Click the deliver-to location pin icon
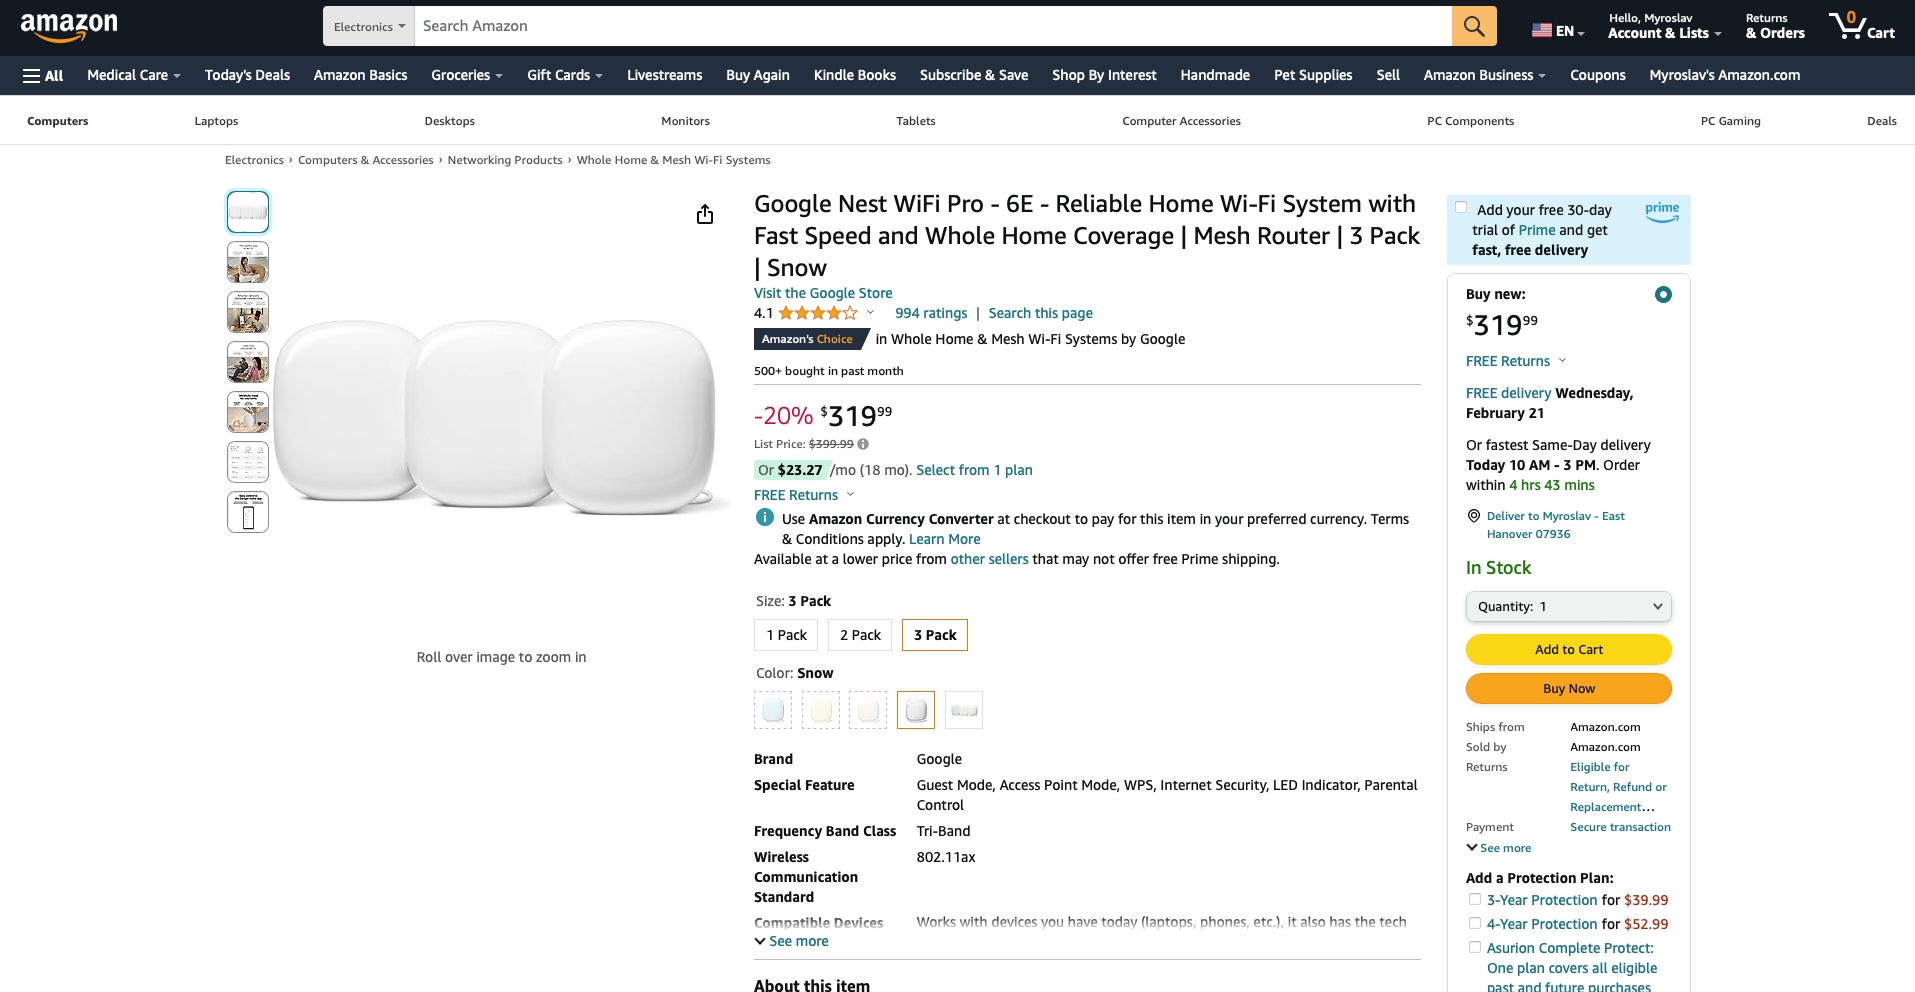 (1473, 516)
